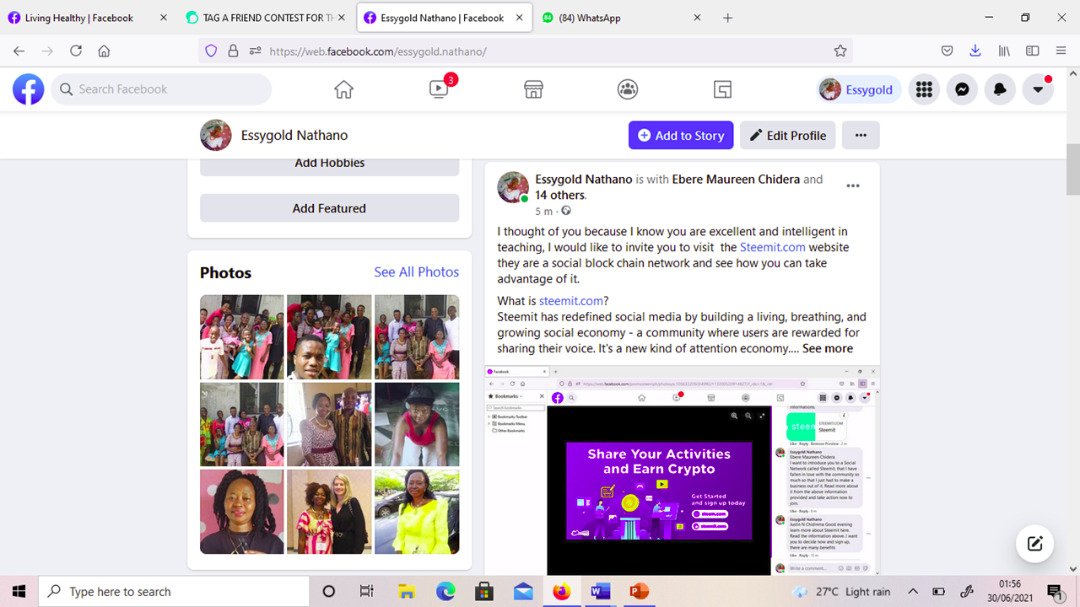This screenshot has height=607, width=1080.
Task: Open the Groups icon
Action: point(627,90)
